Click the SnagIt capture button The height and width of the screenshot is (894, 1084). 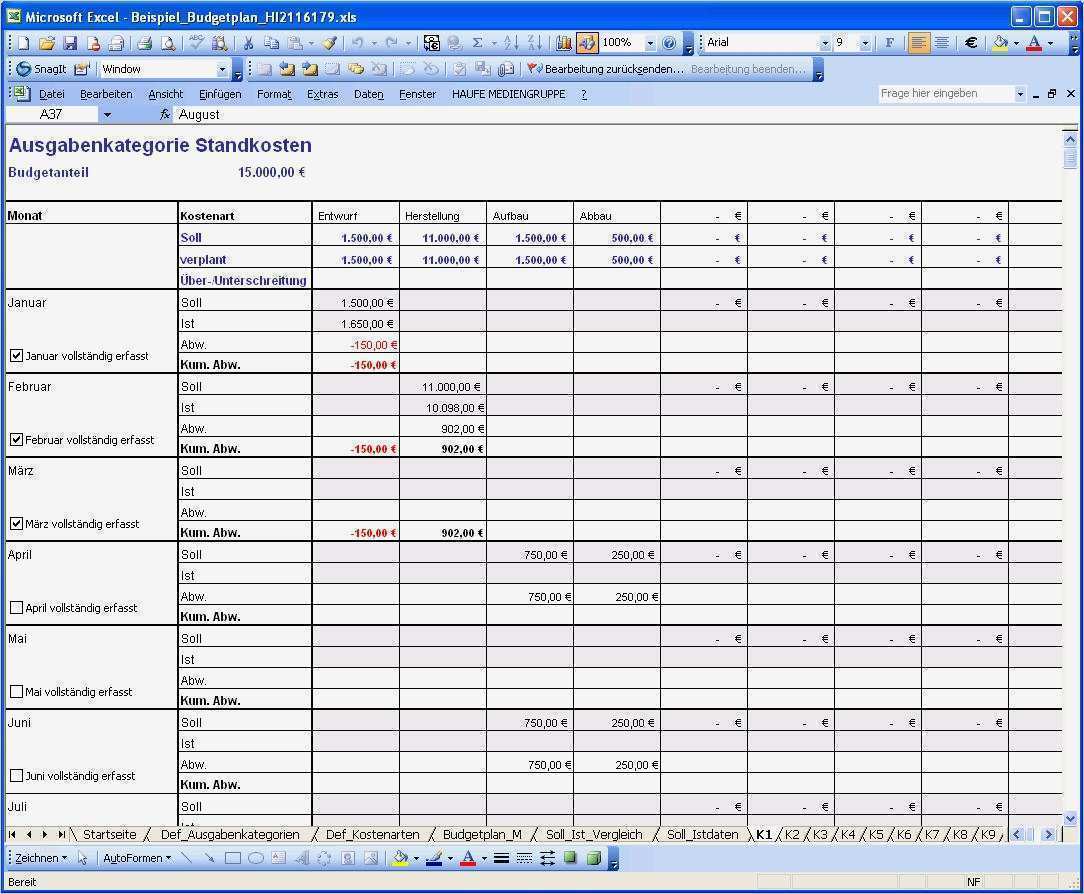41,69
